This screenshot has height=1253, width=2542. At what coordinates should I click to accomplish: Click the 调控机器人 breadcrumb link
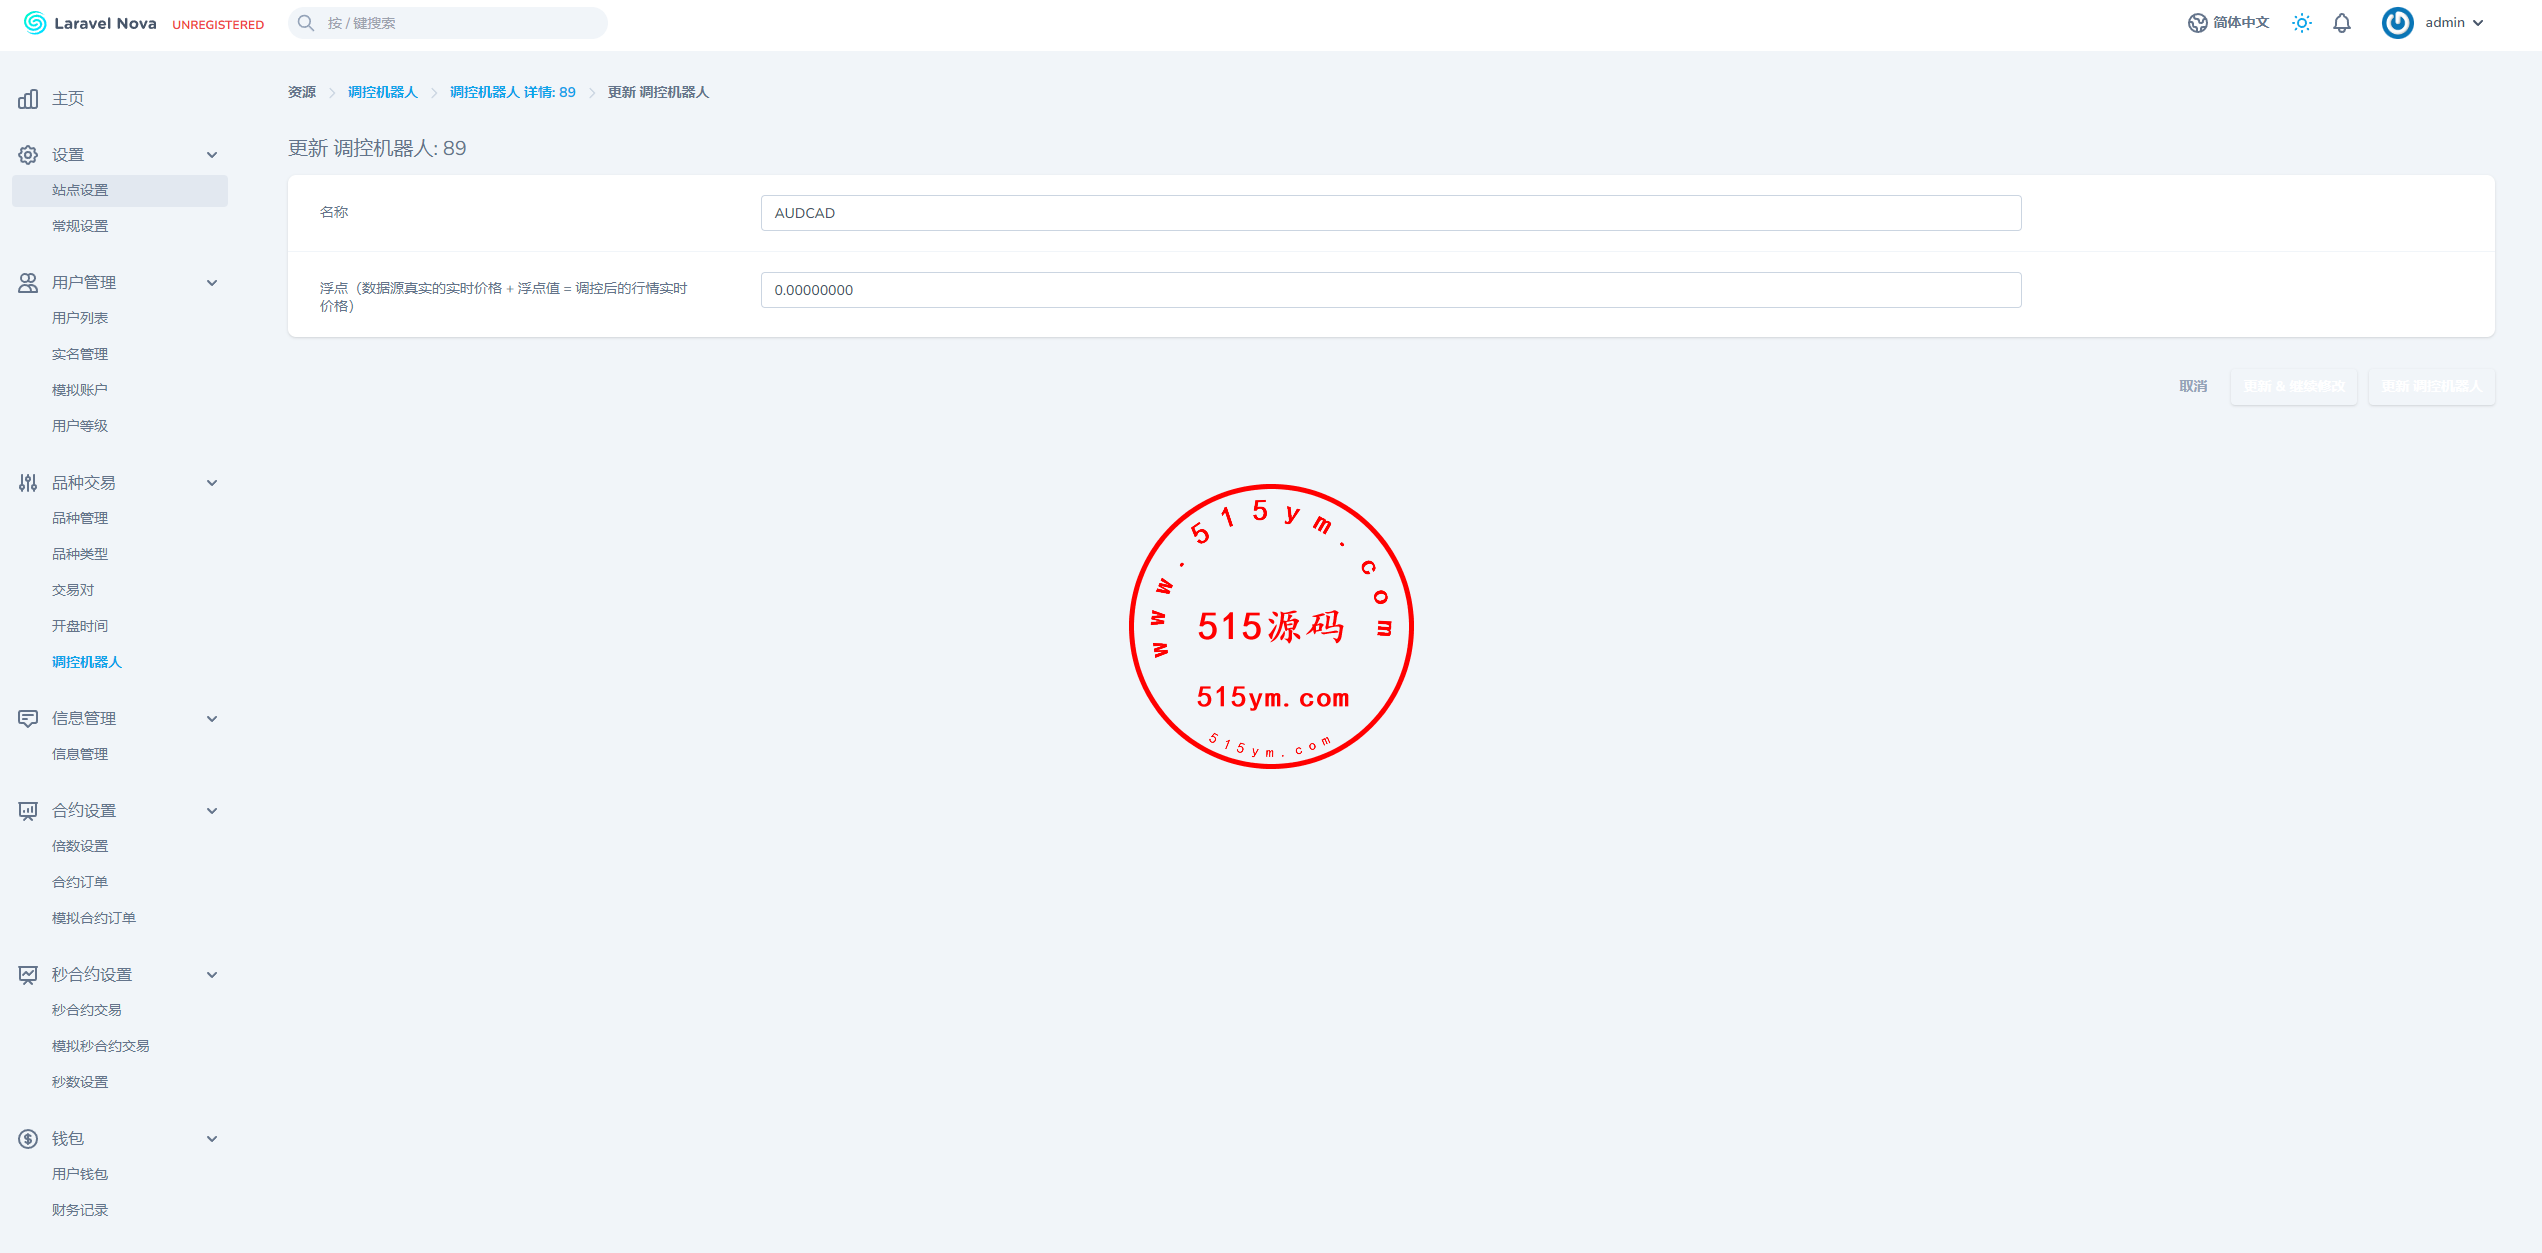382,92
